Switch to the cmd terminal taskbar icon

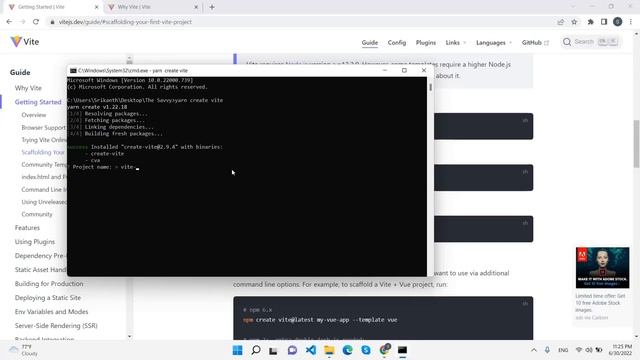pos(402,350)
